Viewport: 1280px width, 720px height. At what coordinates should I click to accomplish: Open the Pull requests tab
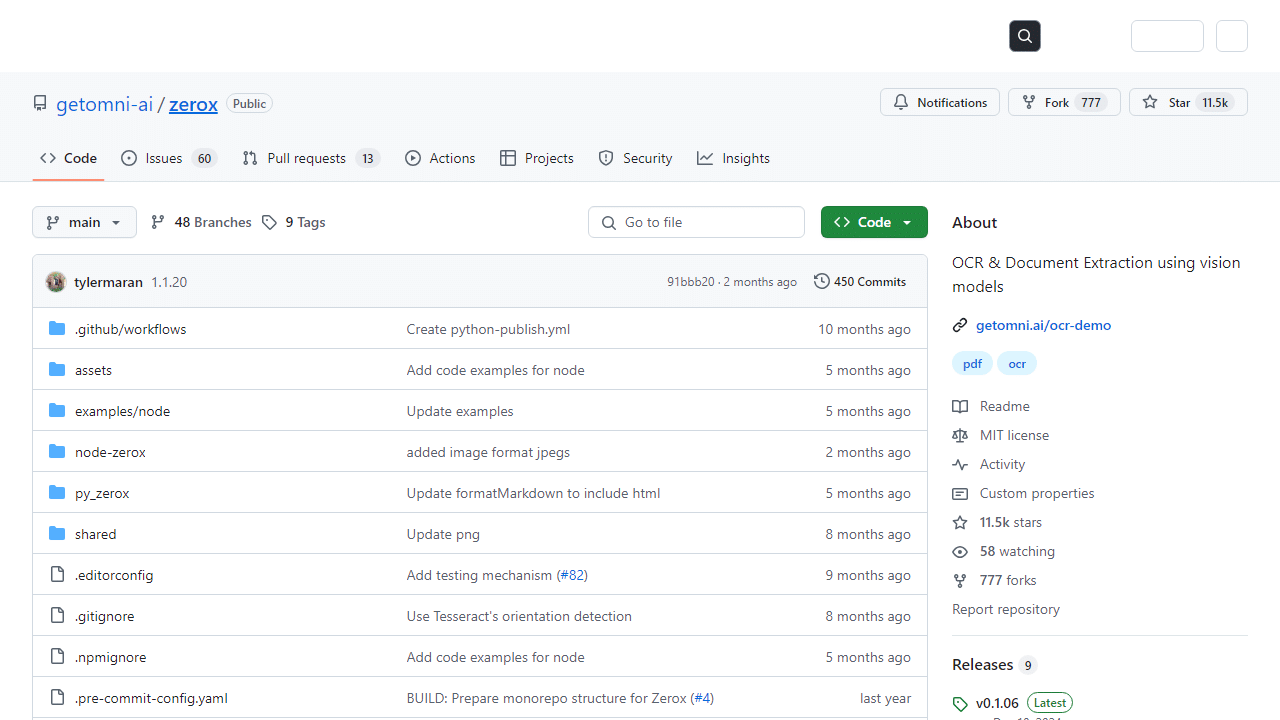(x=311, y=158)
